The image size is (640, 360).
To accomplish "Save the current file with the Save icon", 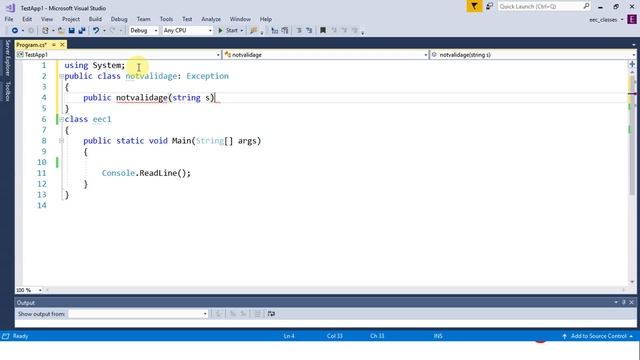I will [x=71, y=31].
